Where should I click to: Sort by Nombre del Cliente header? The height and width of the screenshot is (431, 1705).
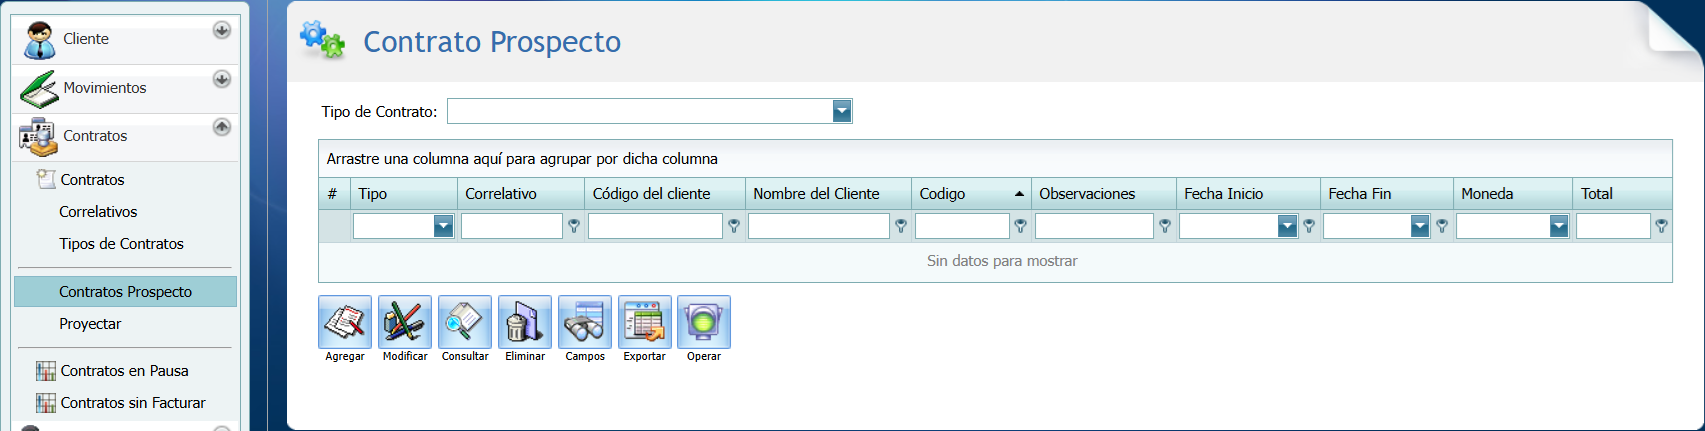828,194
